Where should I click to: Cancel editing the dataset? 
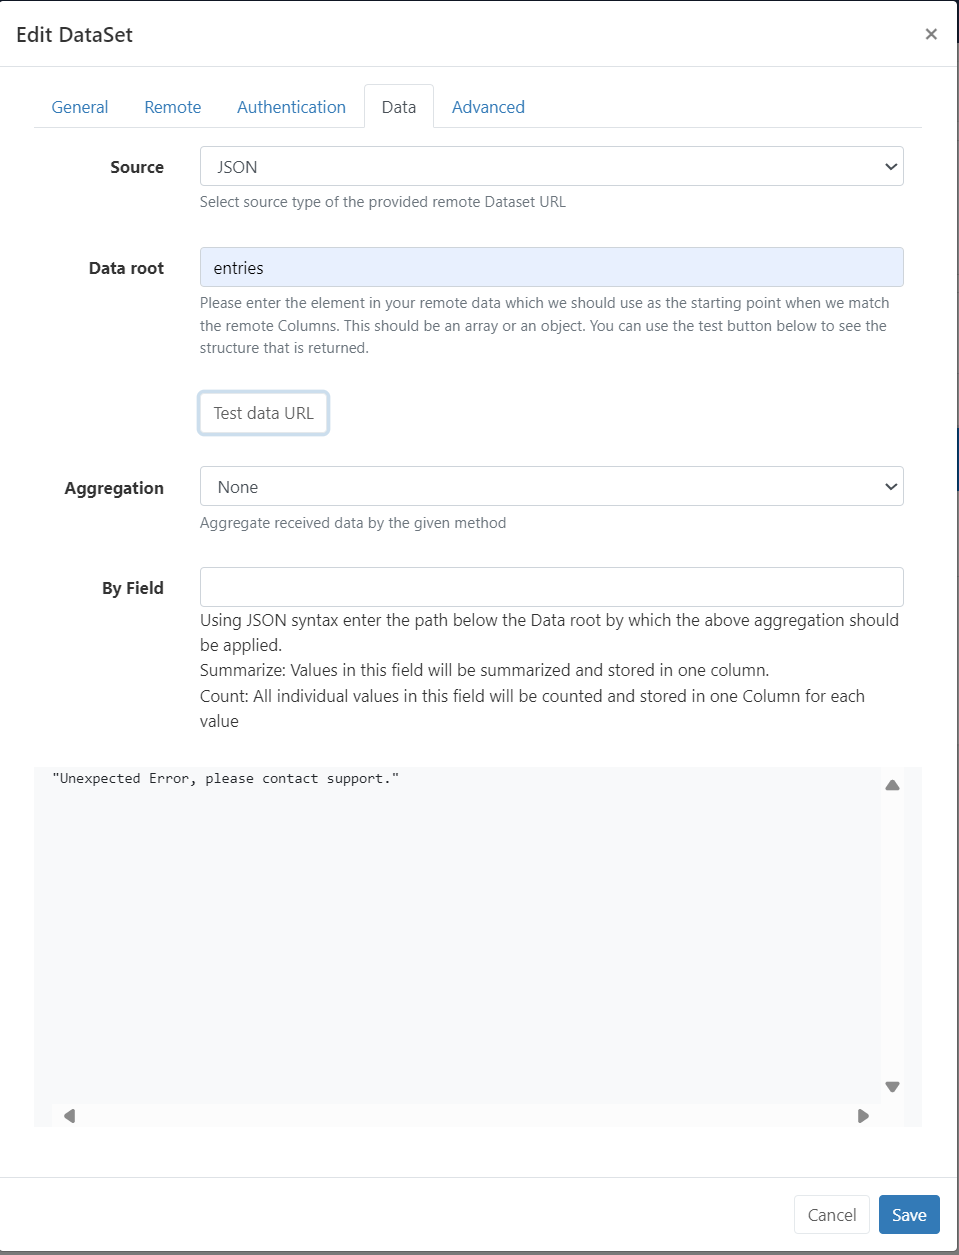(x=831, y=1215)
